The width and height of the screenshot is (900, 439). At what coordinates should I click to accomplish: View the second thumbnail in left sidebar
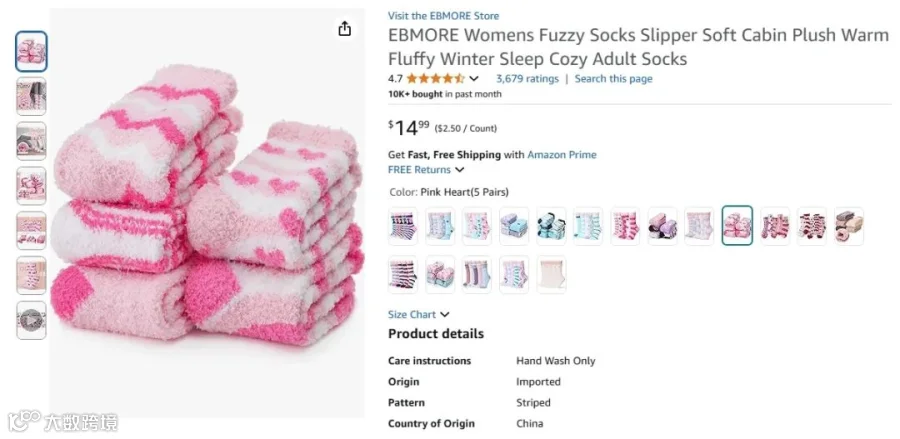tap(32, 96)
